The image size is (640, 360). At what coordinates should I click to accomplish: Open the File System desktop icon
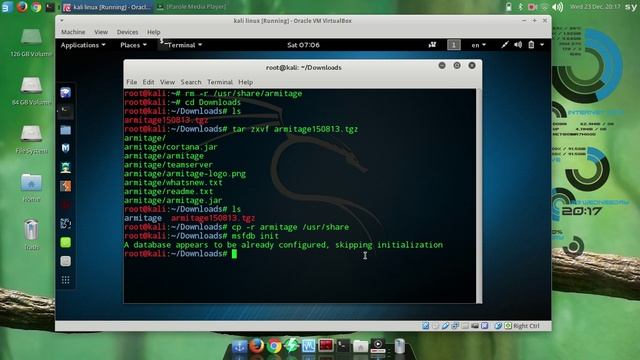(31, 140)
